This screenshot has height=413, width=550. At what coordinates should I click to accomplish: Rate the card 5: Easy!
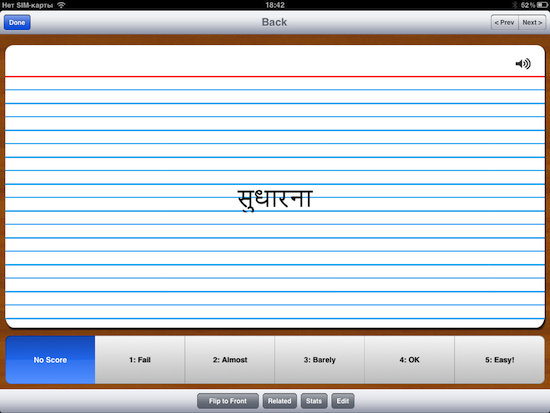click(x=499, y=360)
